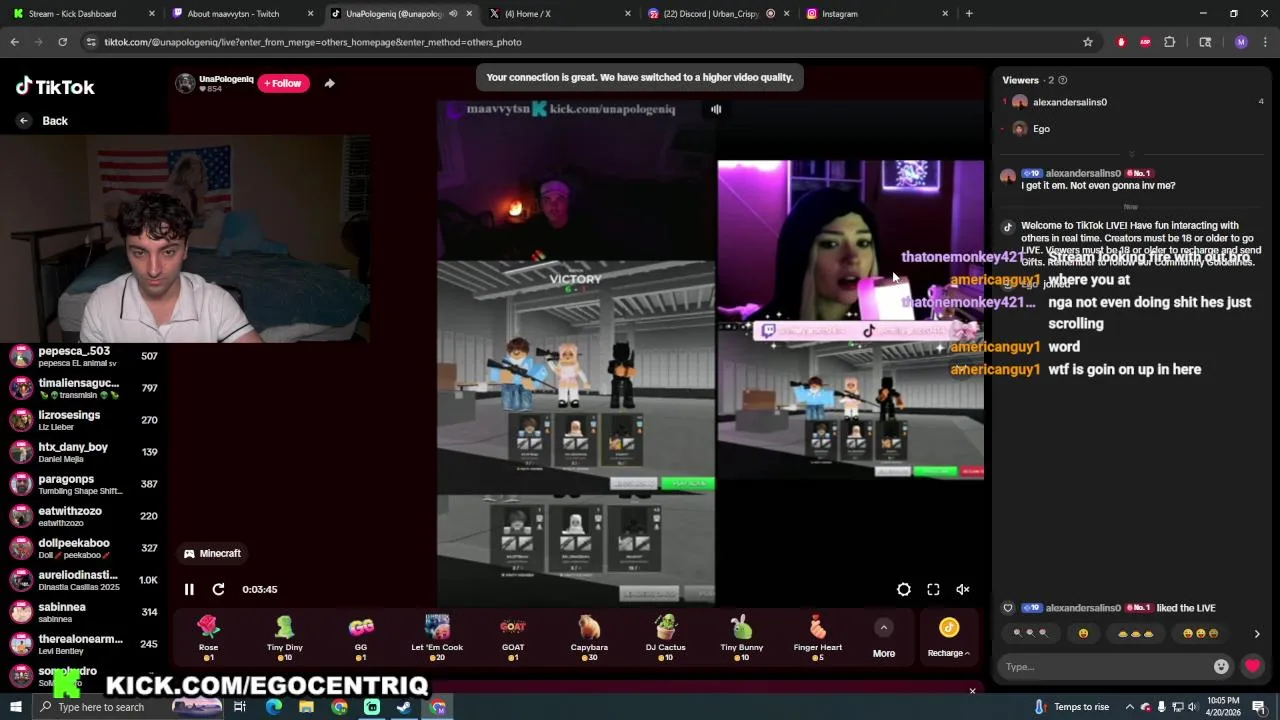1280x720 pixels.
Task: Tap the red heart like button
Action: pos(1253,666)
